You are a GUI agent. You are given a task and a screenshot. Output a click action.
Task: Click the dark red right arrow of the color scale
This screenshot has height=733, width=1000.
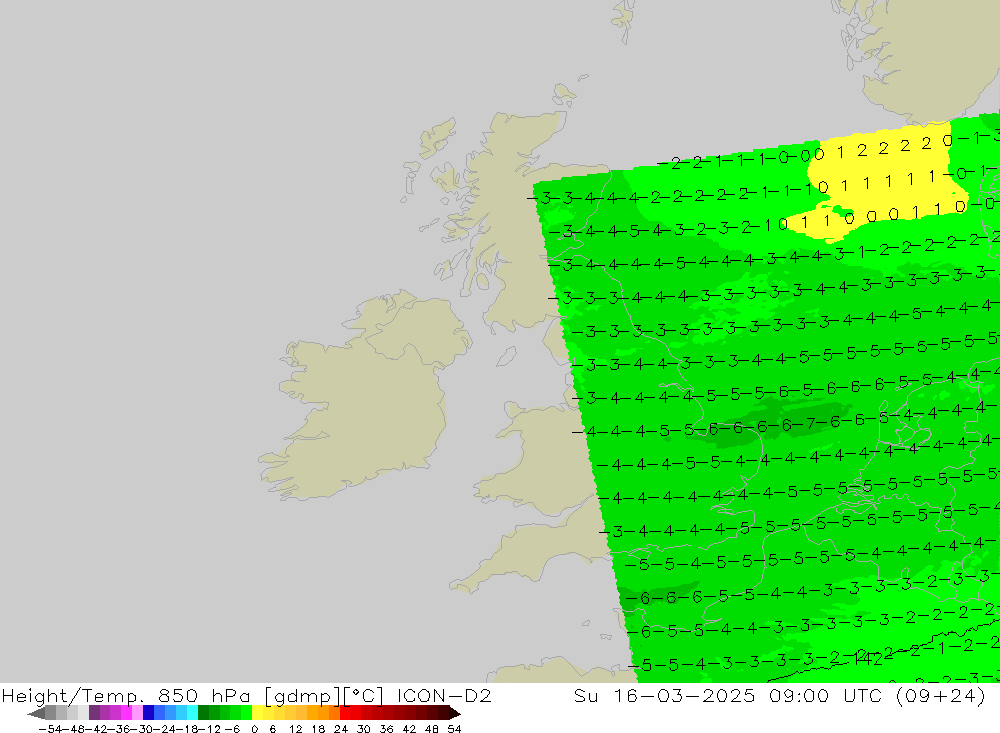pos(455,713)
